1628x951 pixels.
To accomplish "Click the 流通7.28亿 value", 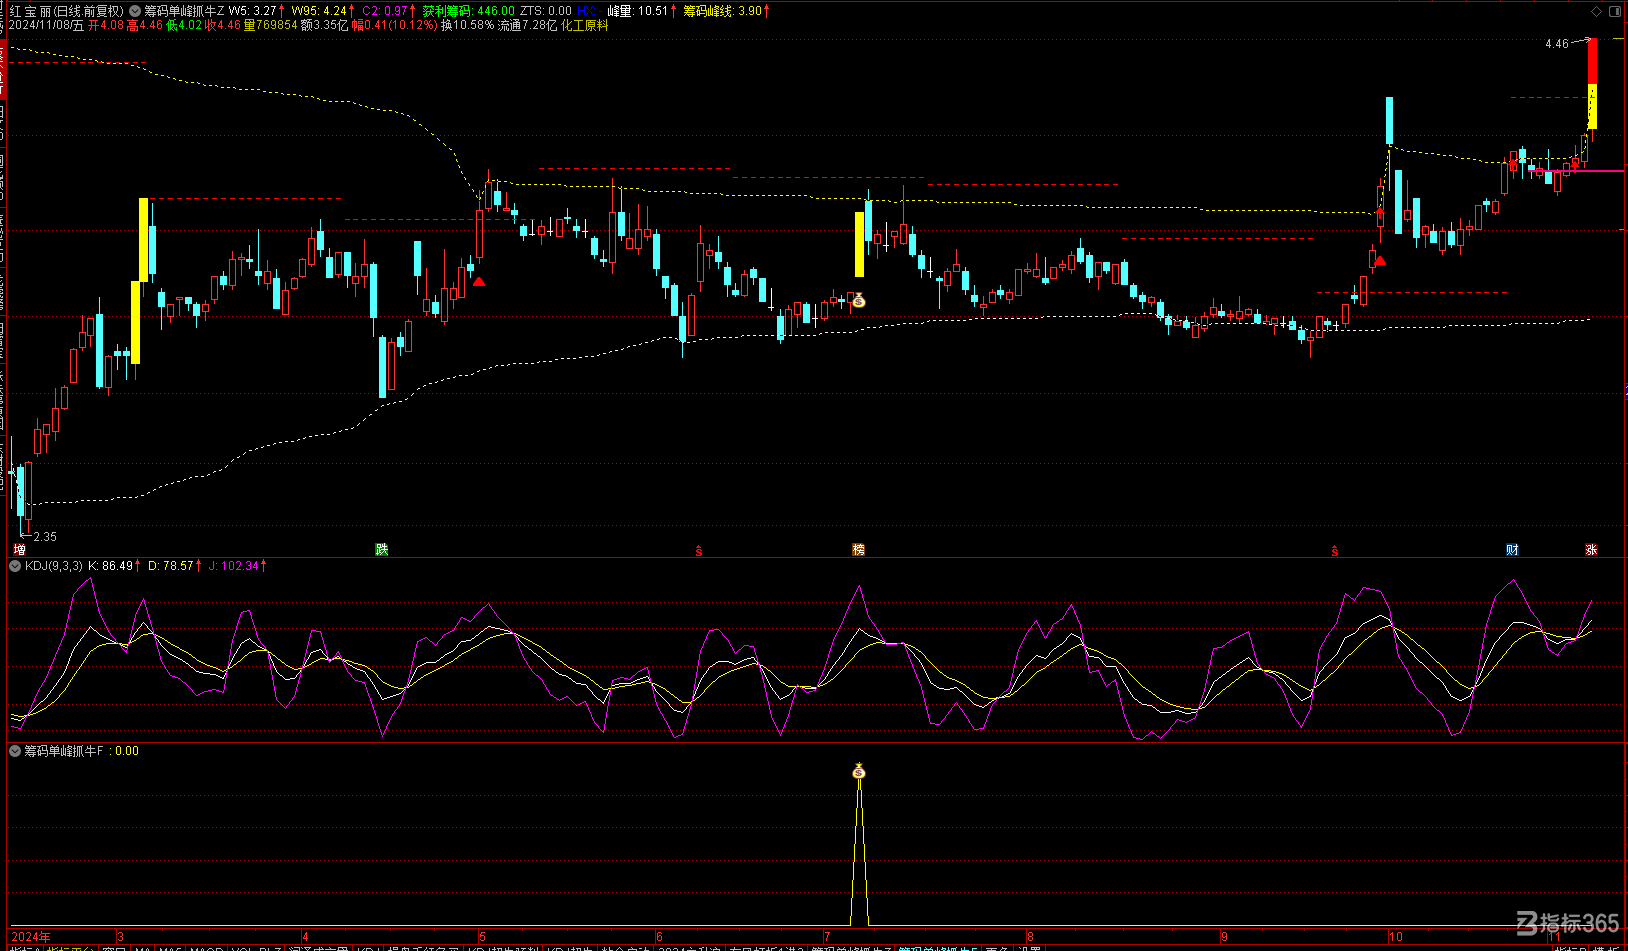I will click(x=527, y=25).
